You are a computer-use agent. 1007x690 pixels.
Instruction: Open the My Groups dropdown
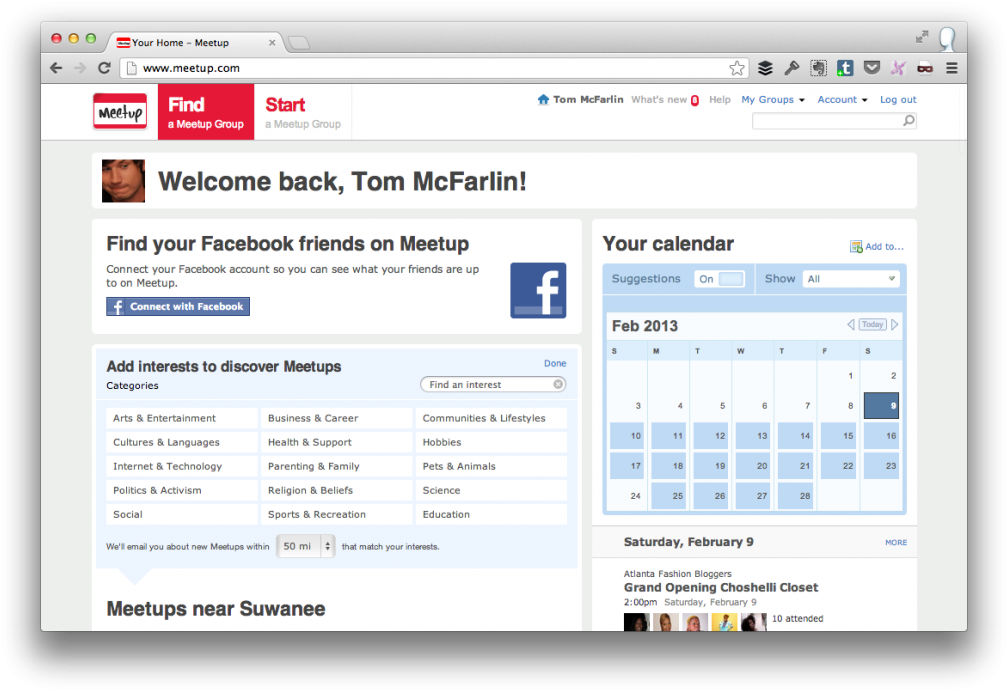pyautogui.click(x=773, y=100)
